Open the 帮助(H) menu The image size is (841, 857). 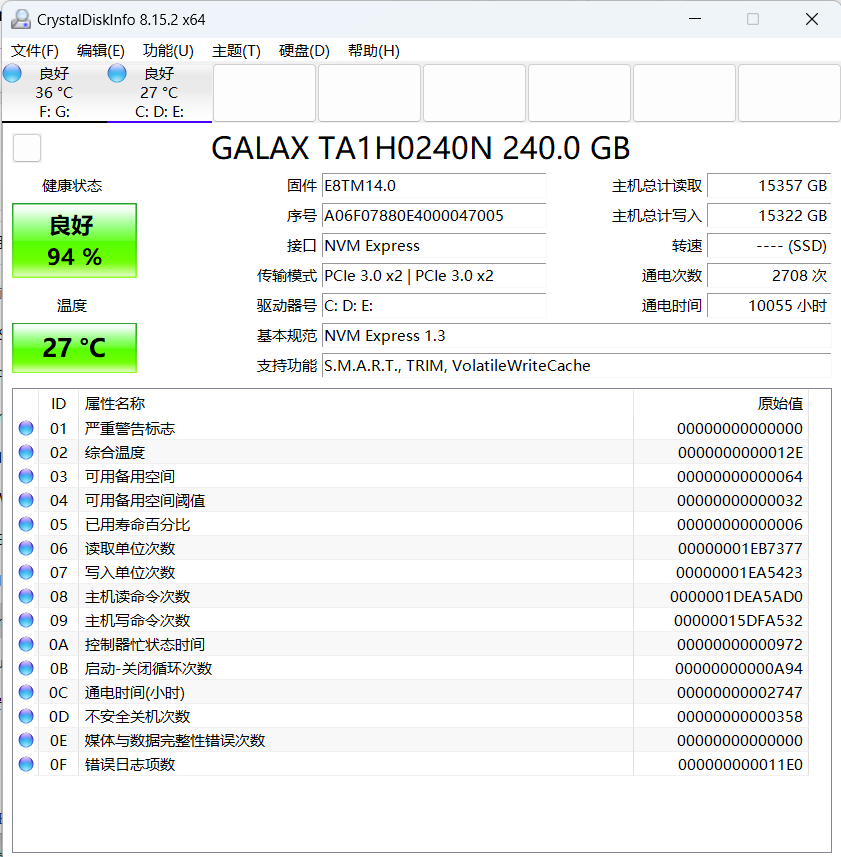(x=374, y=51)
